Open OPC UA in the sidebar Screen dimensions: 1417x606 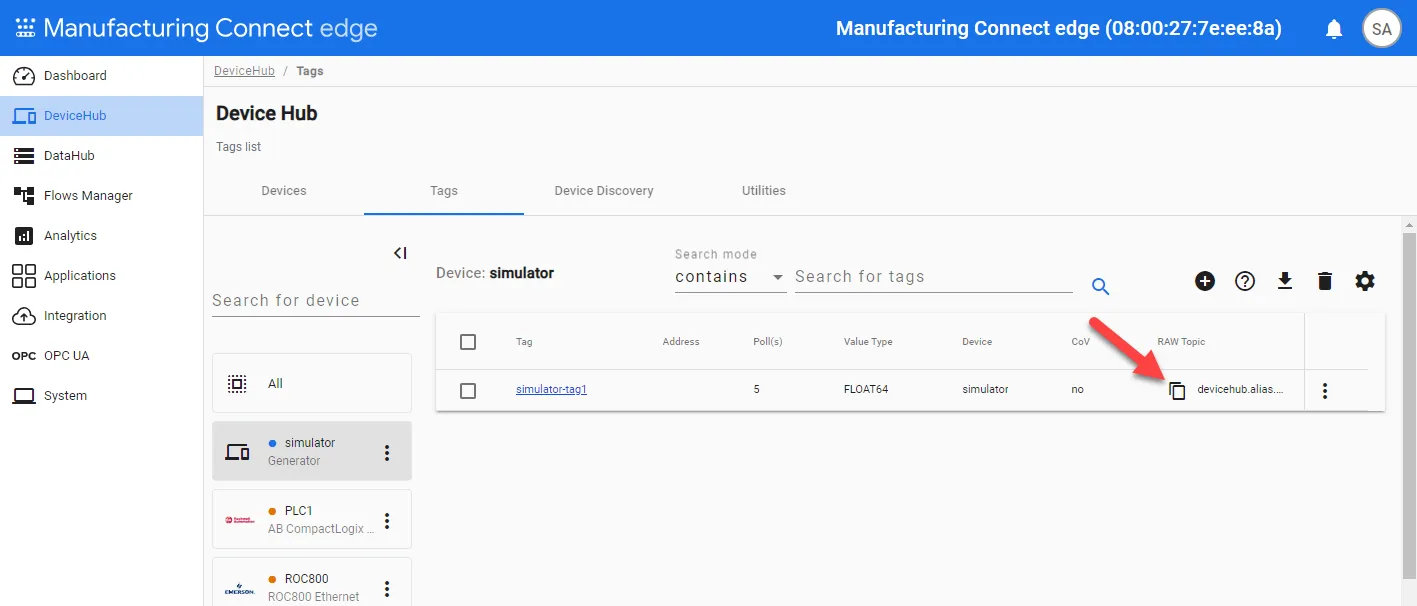coord(101,356)
